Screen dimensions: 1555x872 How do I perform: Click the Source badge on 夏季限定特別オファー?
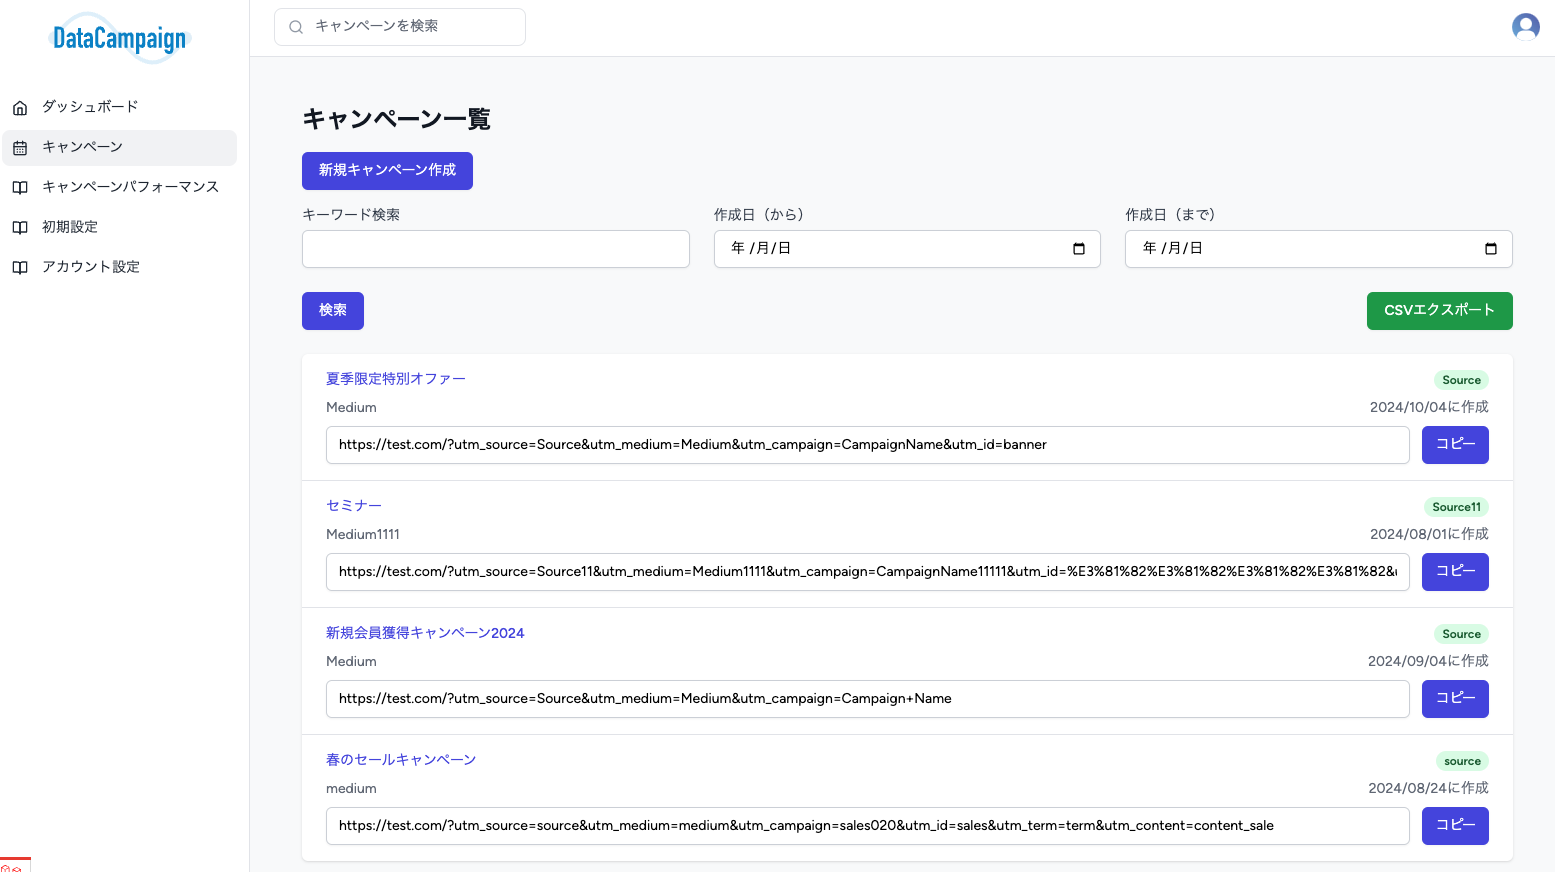point(1461,380)
